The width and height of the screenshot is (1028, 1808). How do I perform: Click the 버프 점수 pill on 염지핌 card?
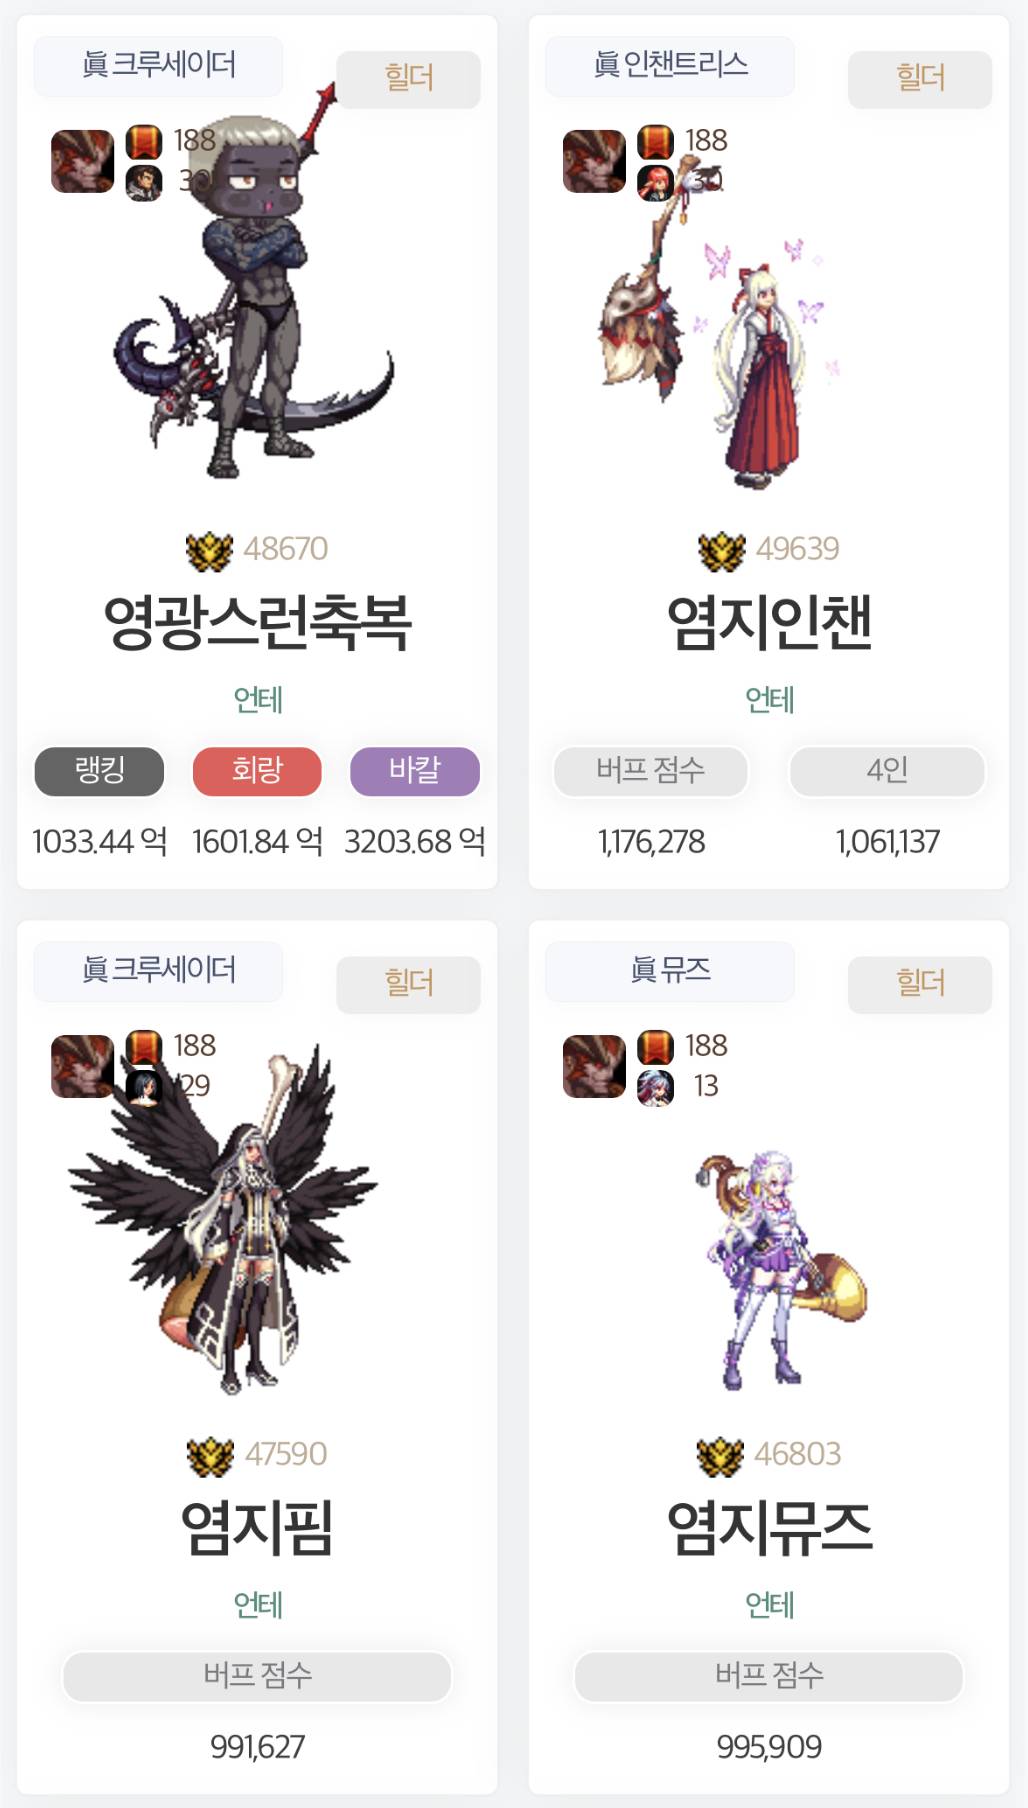click(257, 1676)
